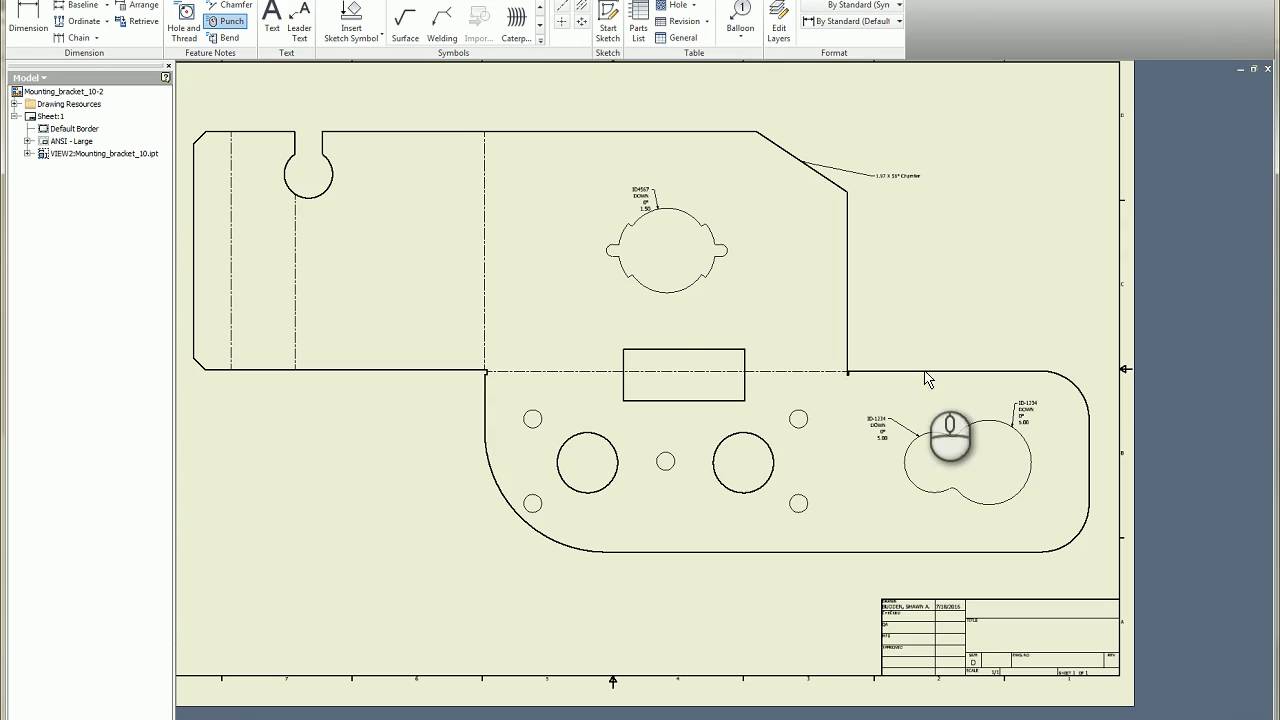
Task: Select the Chamfer note tool
Action: click(x=226, y=4)
